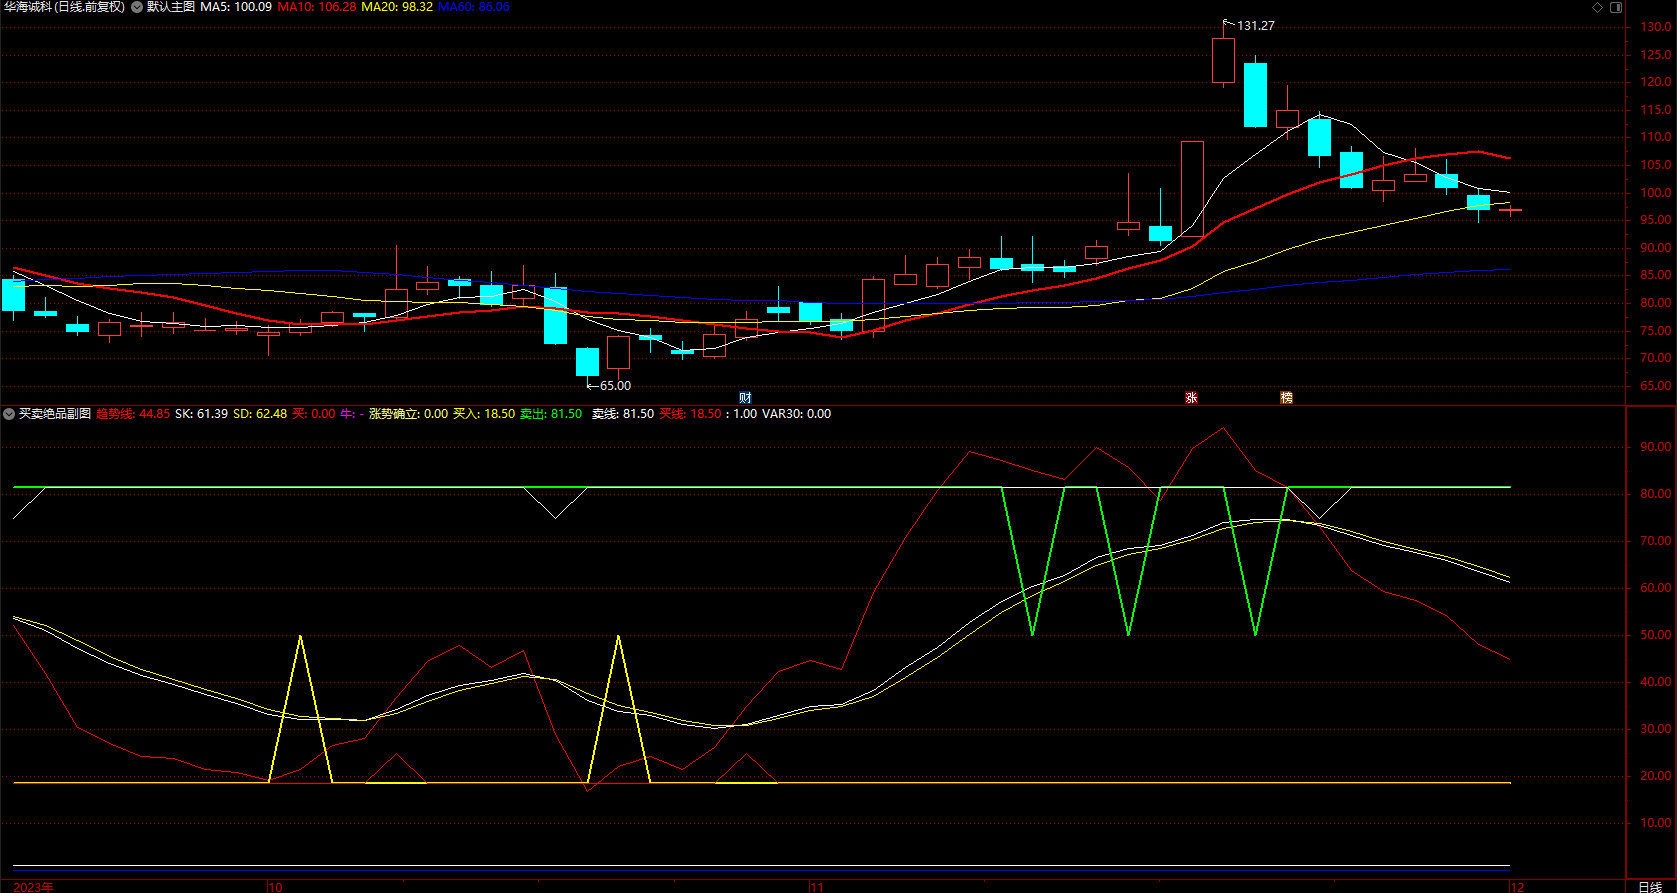Expand the 买卖绝品副图 sub-chart indicator dropdown
Screen dimensions: 1677x893
point(9,414)
